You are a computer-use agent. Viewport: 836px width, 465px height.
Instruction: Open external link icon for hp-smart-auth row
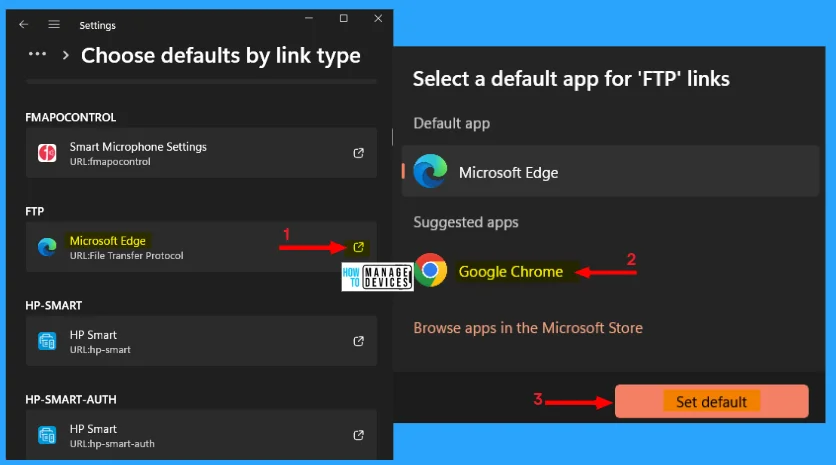[358, 435]
